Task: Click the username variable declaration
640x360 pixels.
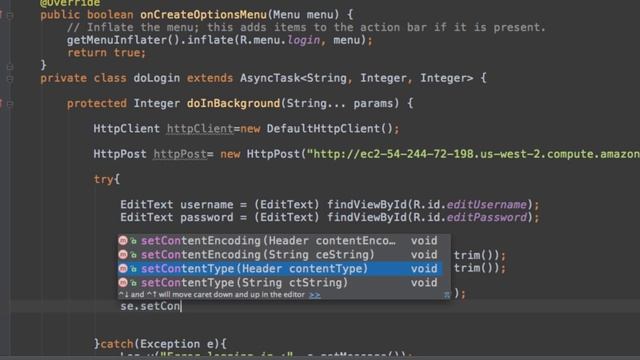Action: 207,205
